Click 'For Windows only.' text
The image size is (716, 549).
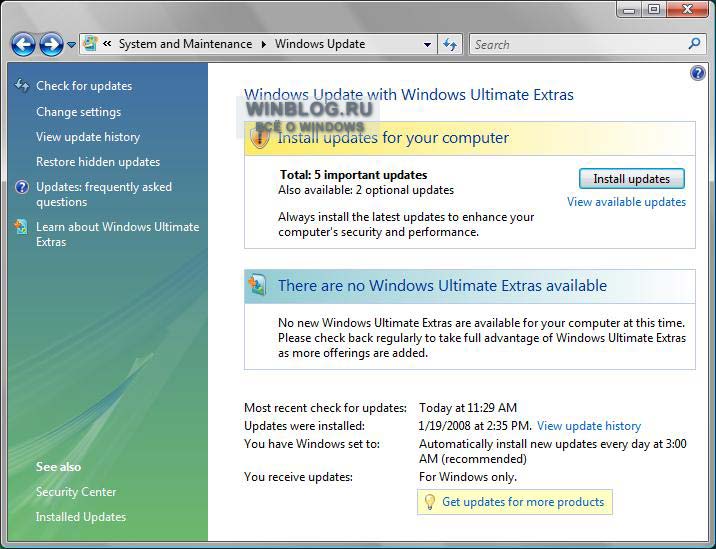468,477
